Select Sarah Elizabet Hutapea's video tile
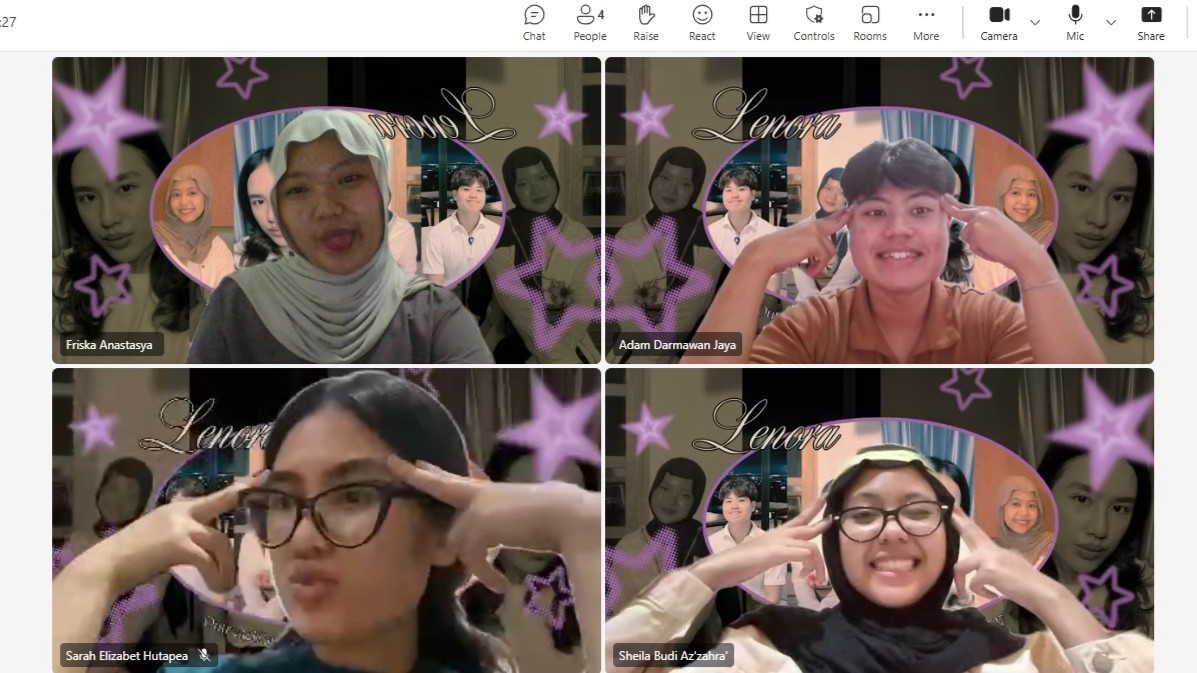The image size is (1197, 673). (x=327, y=520)
